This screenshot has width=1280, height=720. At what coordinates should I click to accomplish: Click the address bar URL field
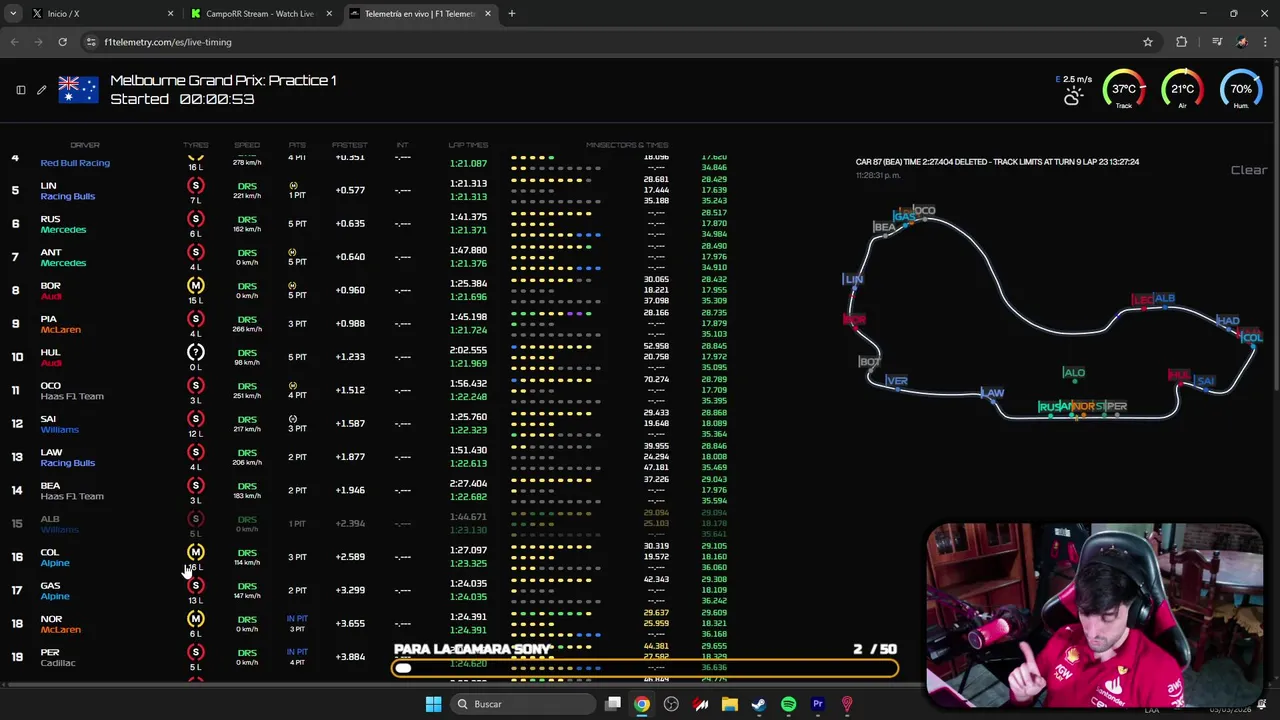pyautogui.click(x=600, y=42)
